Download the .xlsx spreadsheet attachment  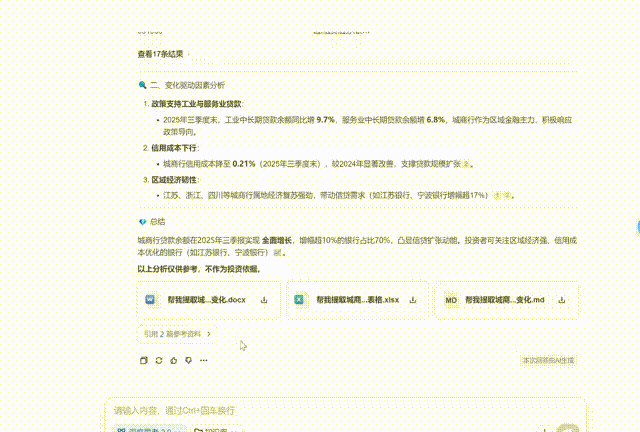pyautogui.click(x=413, y=300)
